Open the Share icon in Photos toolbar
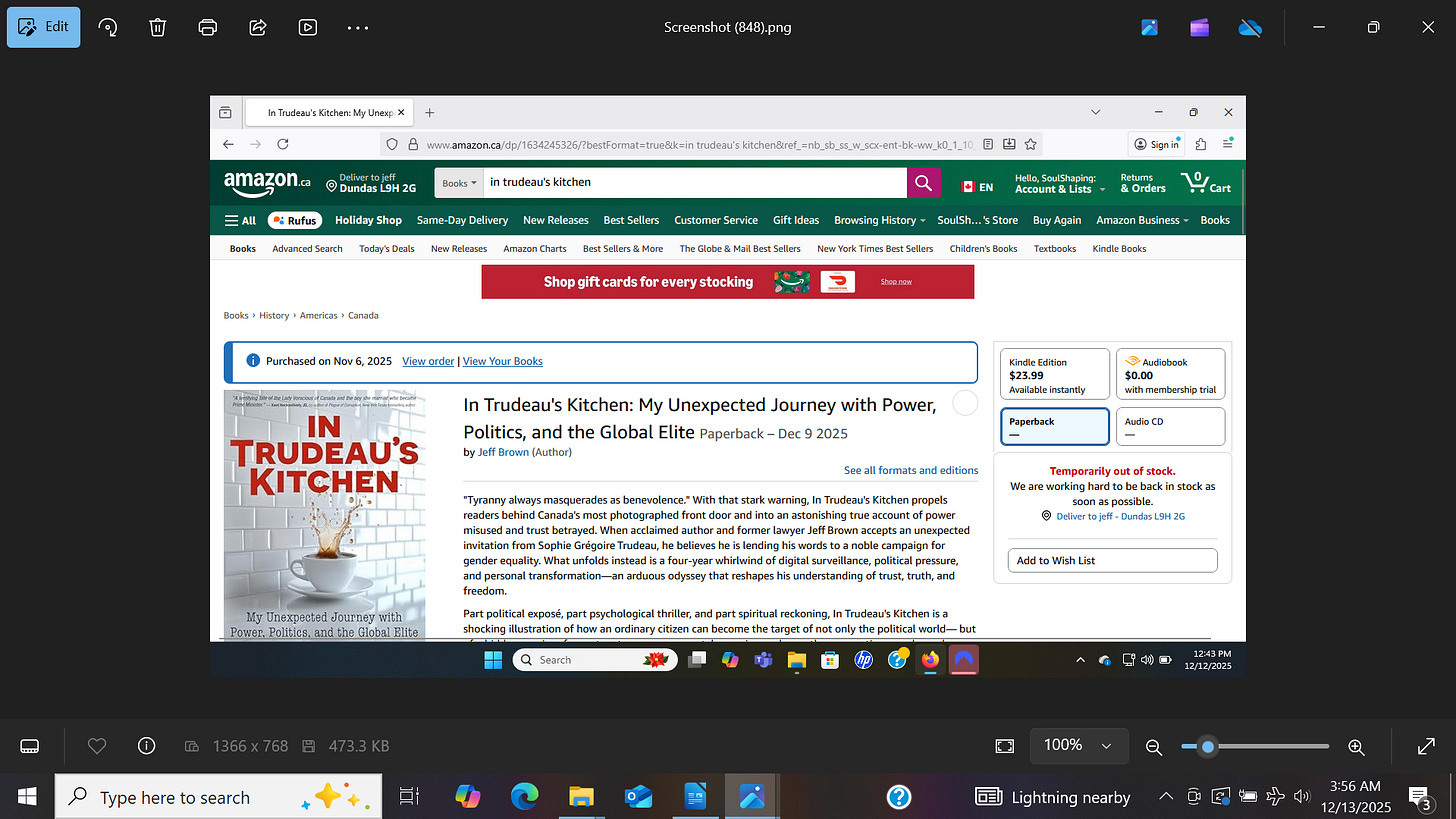1456x819 pixels. tap(258, 27)
